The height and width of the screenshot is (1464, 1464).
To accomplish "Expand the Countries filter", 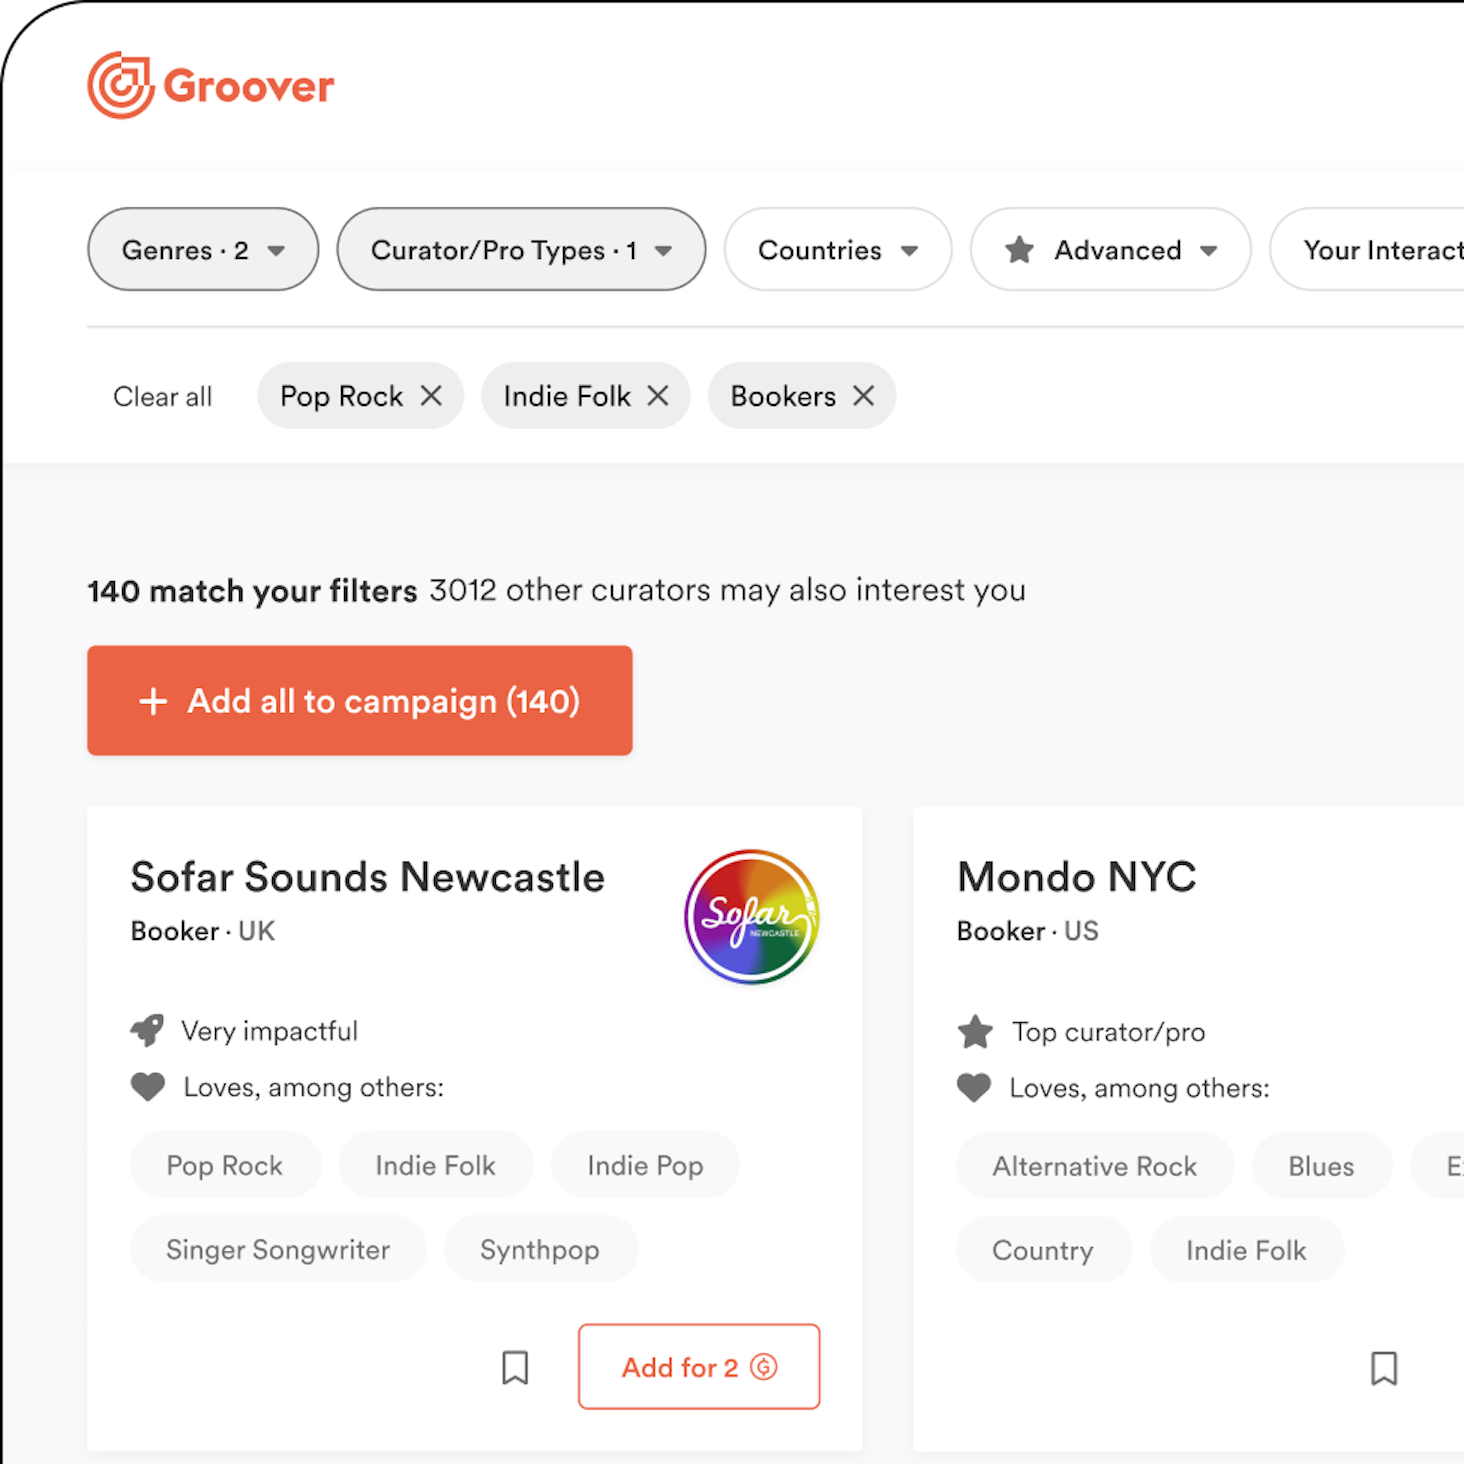I will [x=838, y=249].
